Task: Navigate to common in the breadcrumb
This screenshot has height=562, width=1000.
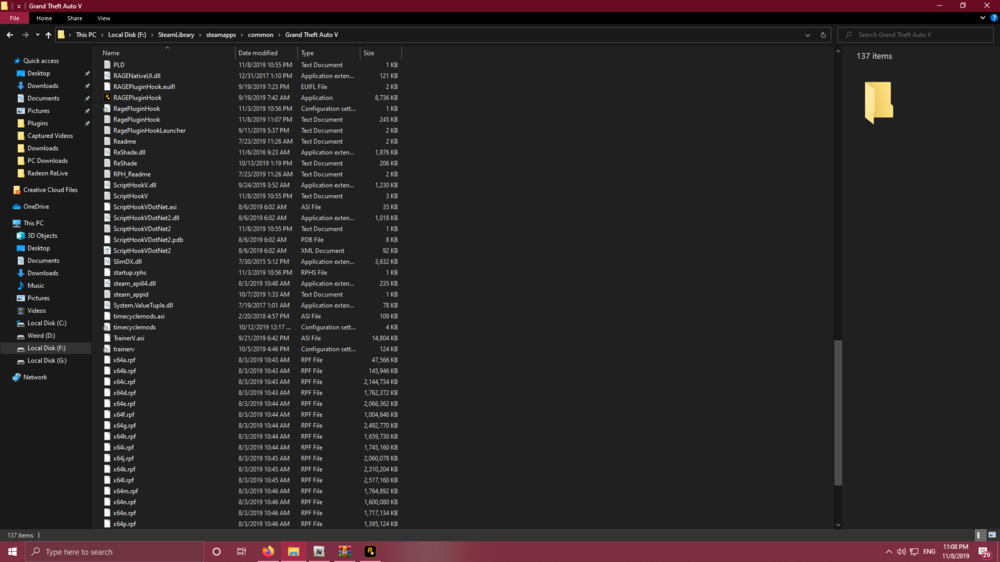Action: 260,35
